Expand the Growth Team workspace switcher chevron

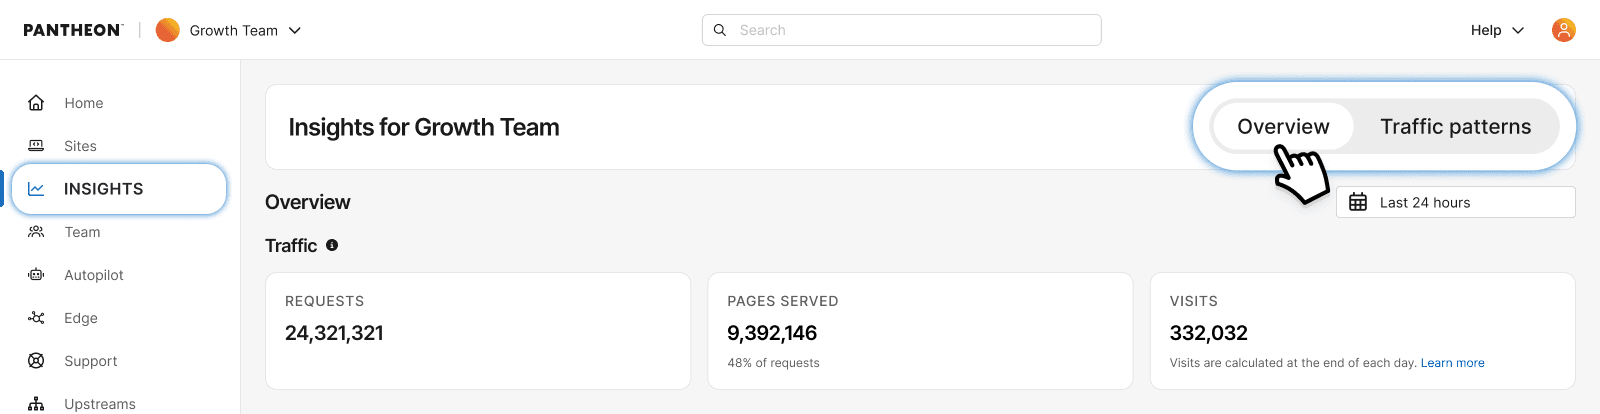point(295,30)
